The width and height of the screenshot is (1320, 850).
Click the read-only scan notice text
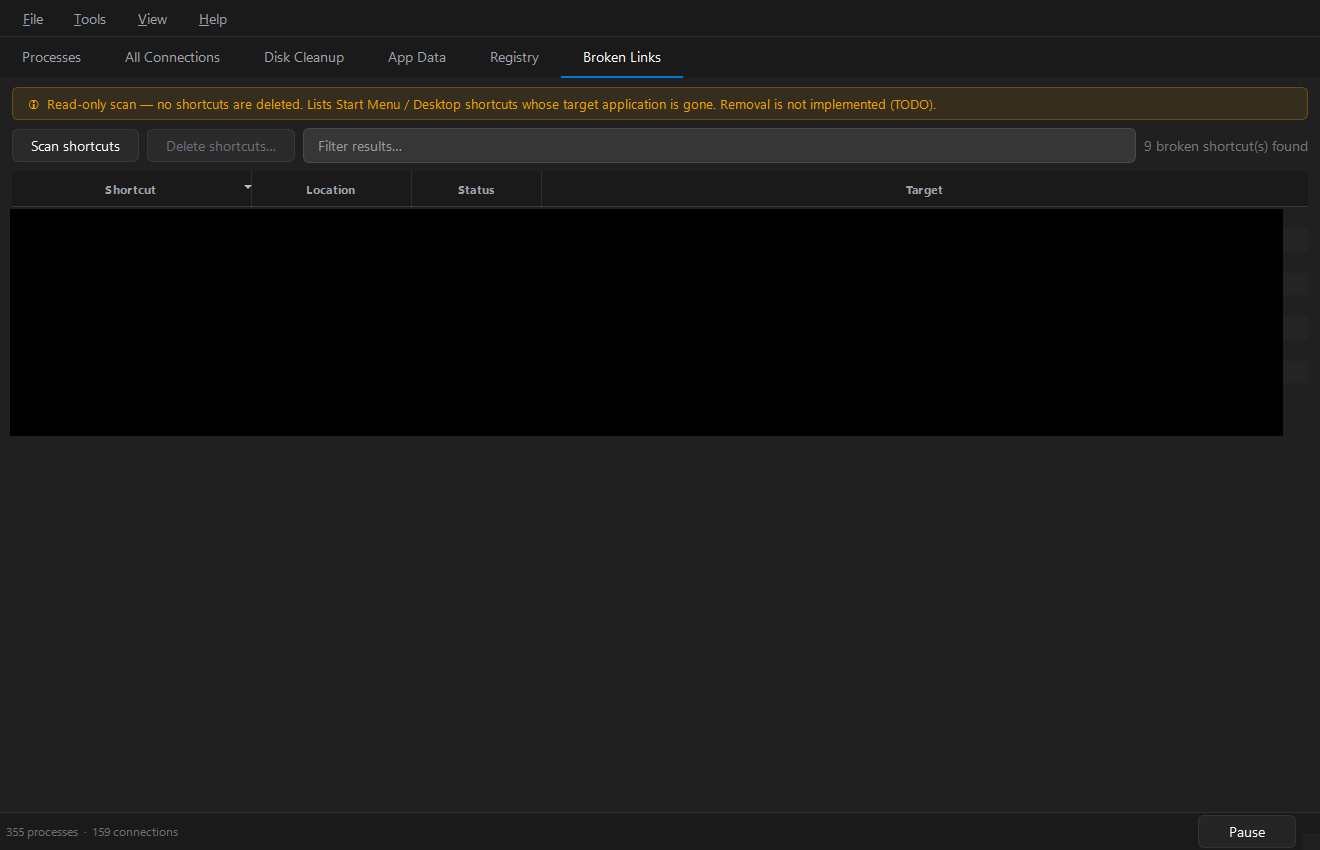[491, 104]
